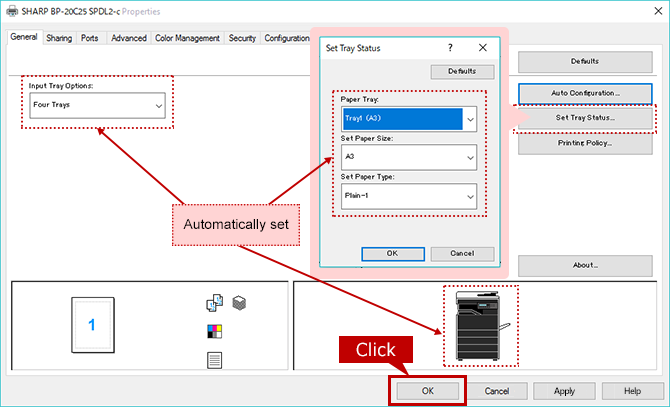
Task: Click the stacked paper output icon
Action: coord(239,303)
